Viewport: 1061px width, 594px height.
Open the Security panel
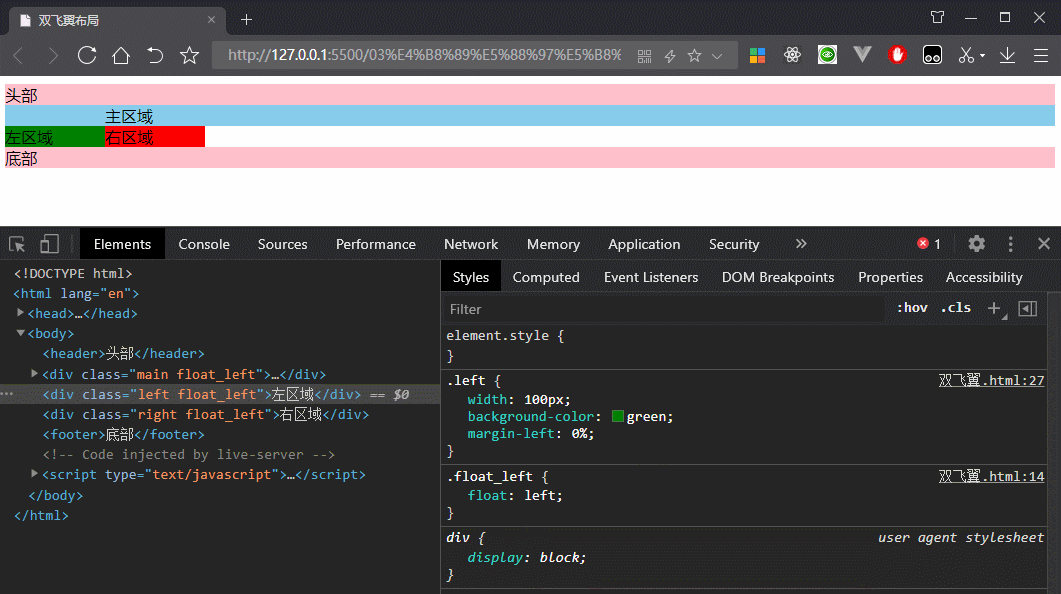point(734,244)
